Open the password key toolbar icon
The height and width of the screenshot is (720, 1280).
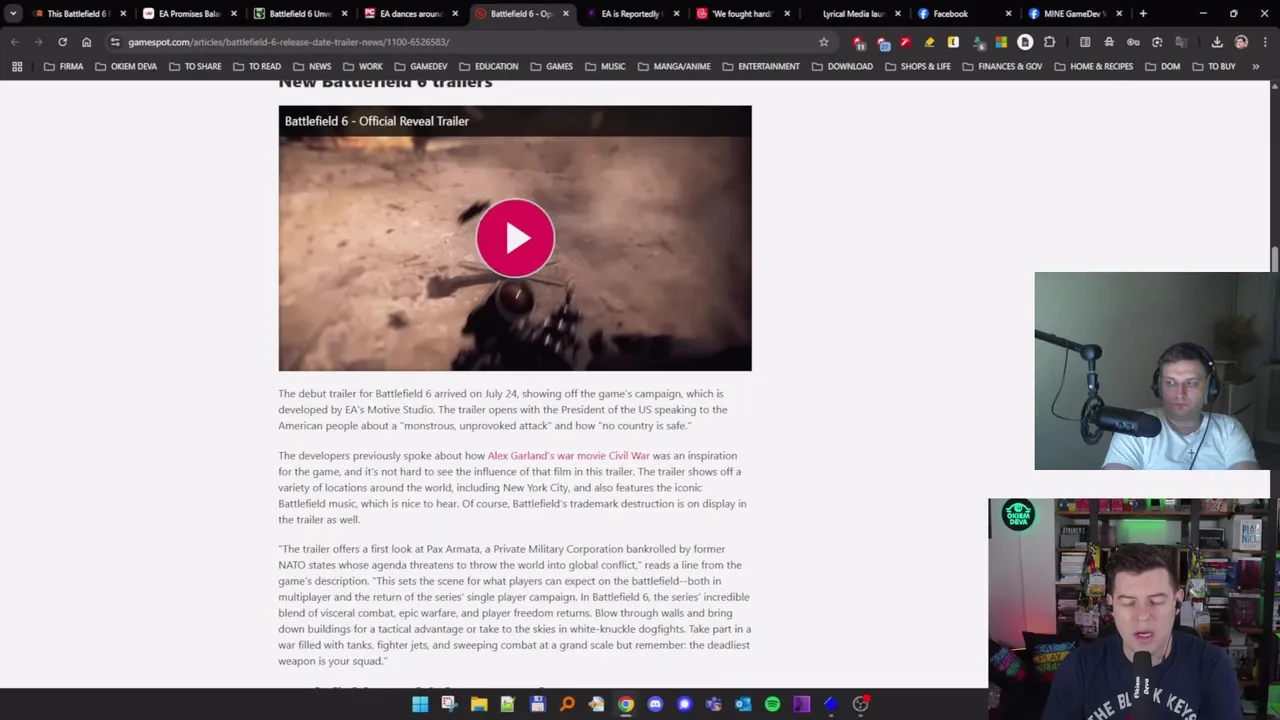tap(1133, 42)
